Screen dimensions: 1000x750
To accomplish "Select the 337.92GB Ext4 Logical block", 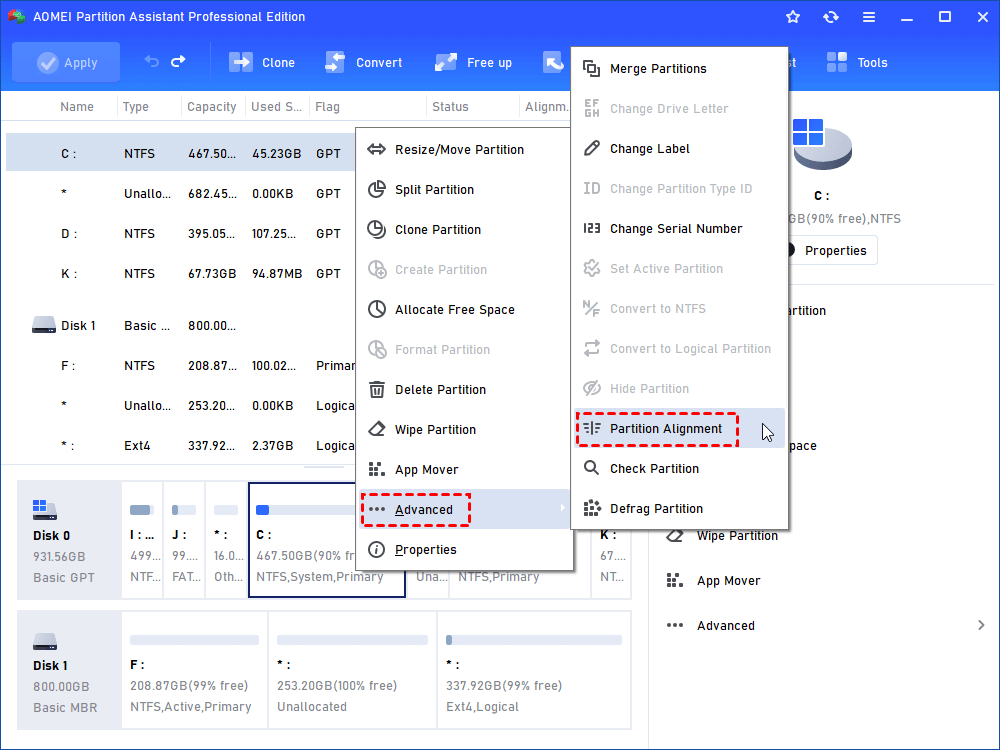I will click(534, 670).
